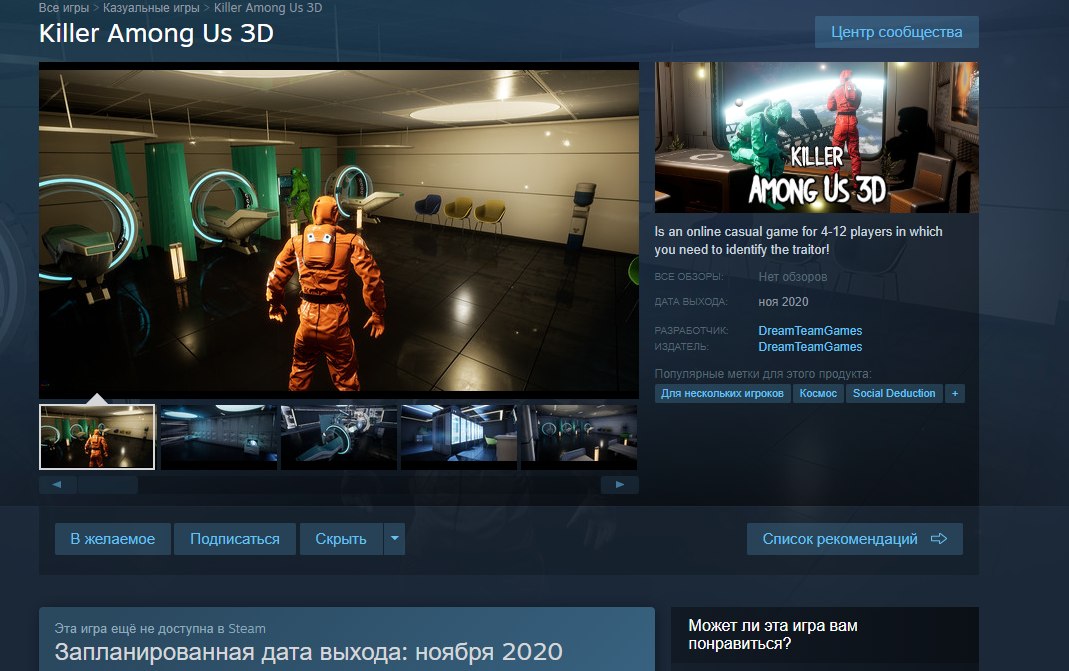The image size is (1069, 671).
Task: Select the 'Social Deduction' tag
Action: click(894, 393)
